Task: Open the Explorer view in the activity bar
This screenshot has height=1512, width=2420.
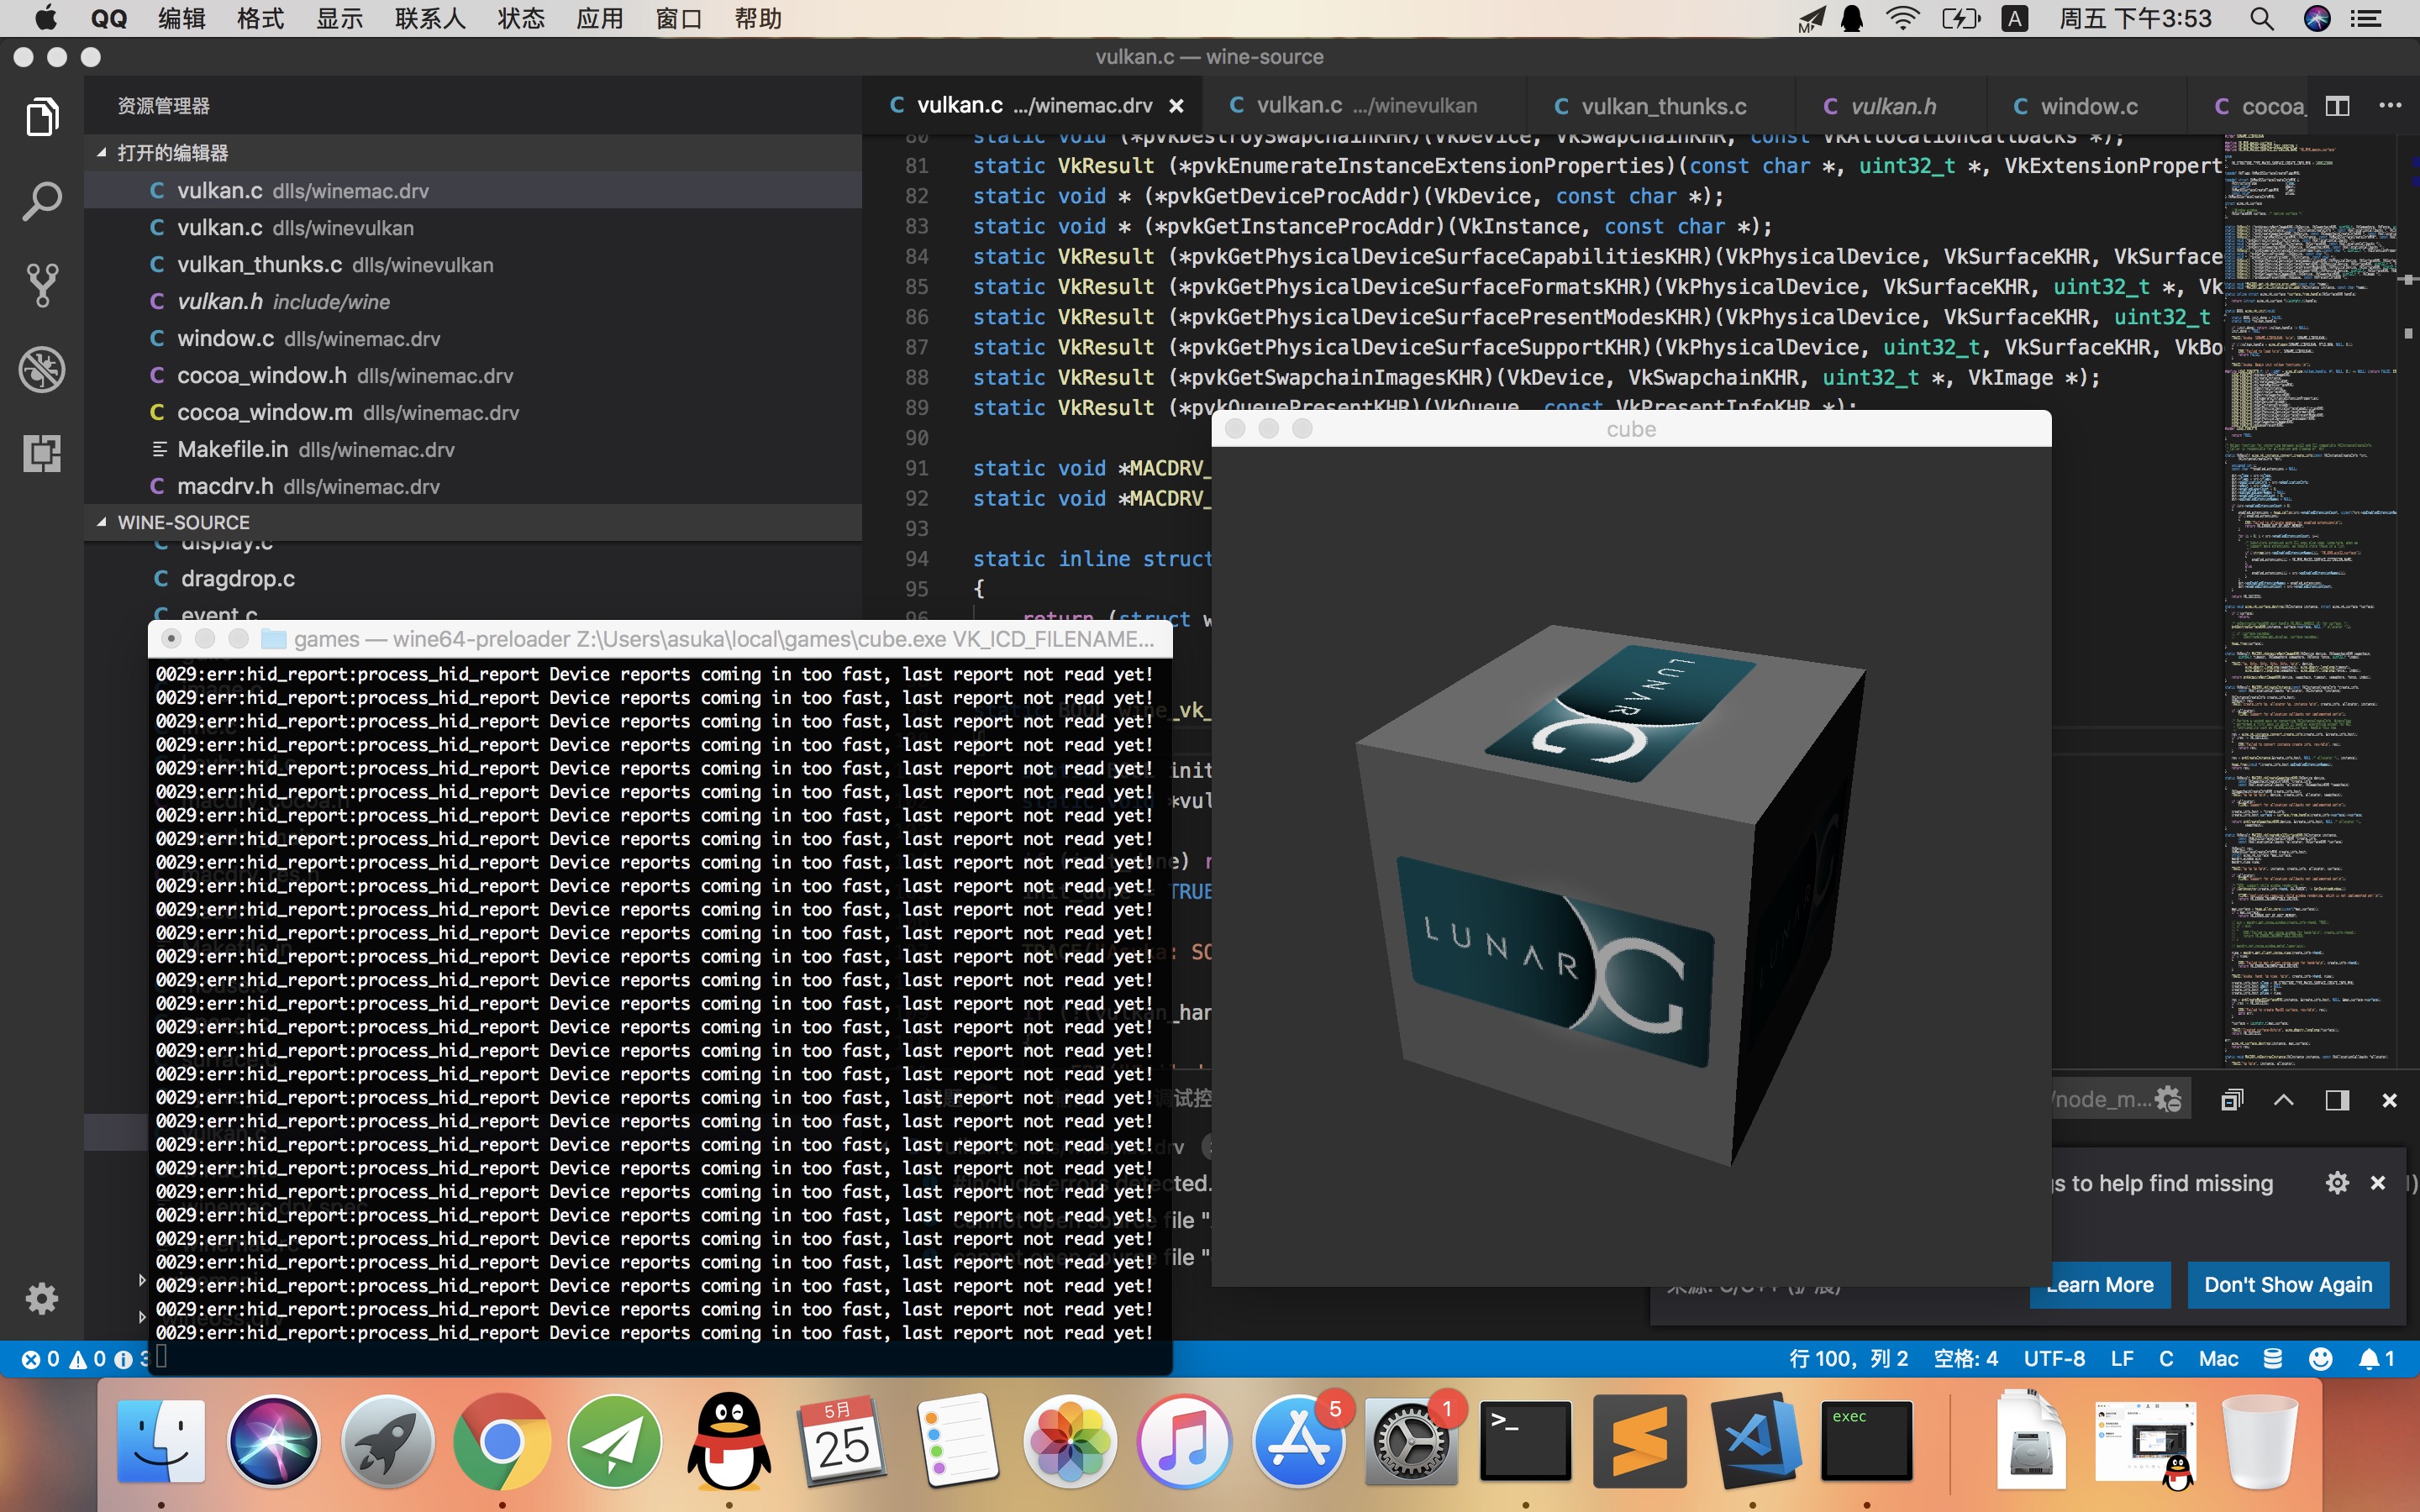Action: pyautogui.click(x=42, y=116)
